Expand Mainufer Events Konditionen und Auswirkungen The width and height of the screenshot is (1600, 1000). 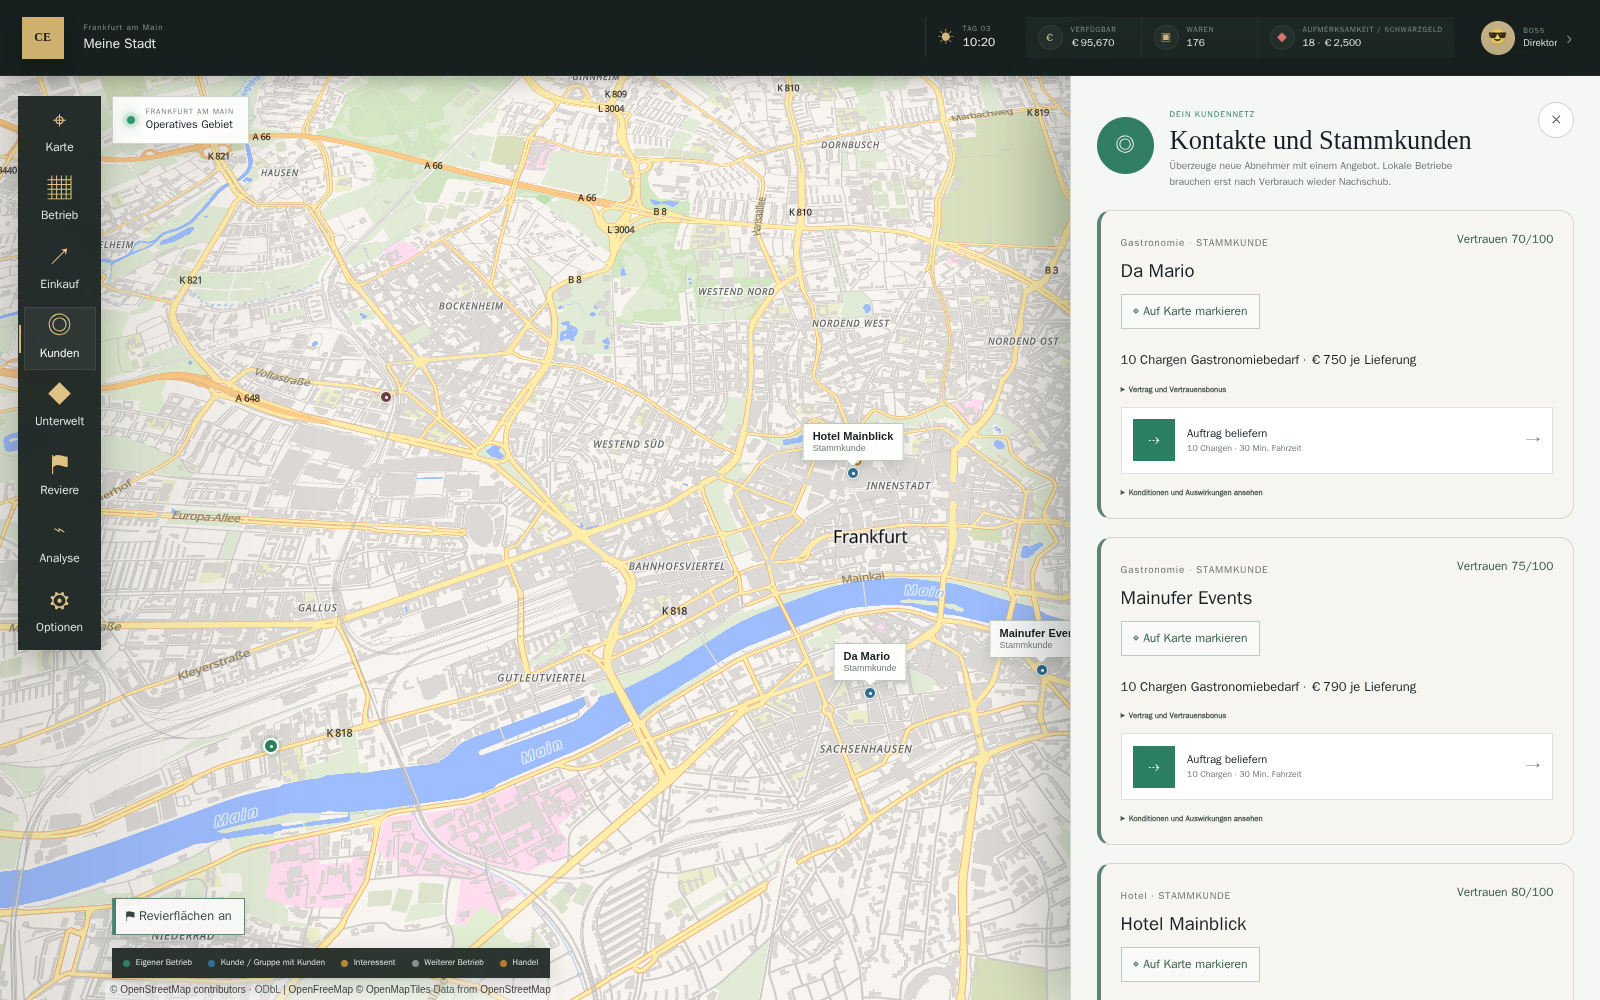(x=1192, y=819)
